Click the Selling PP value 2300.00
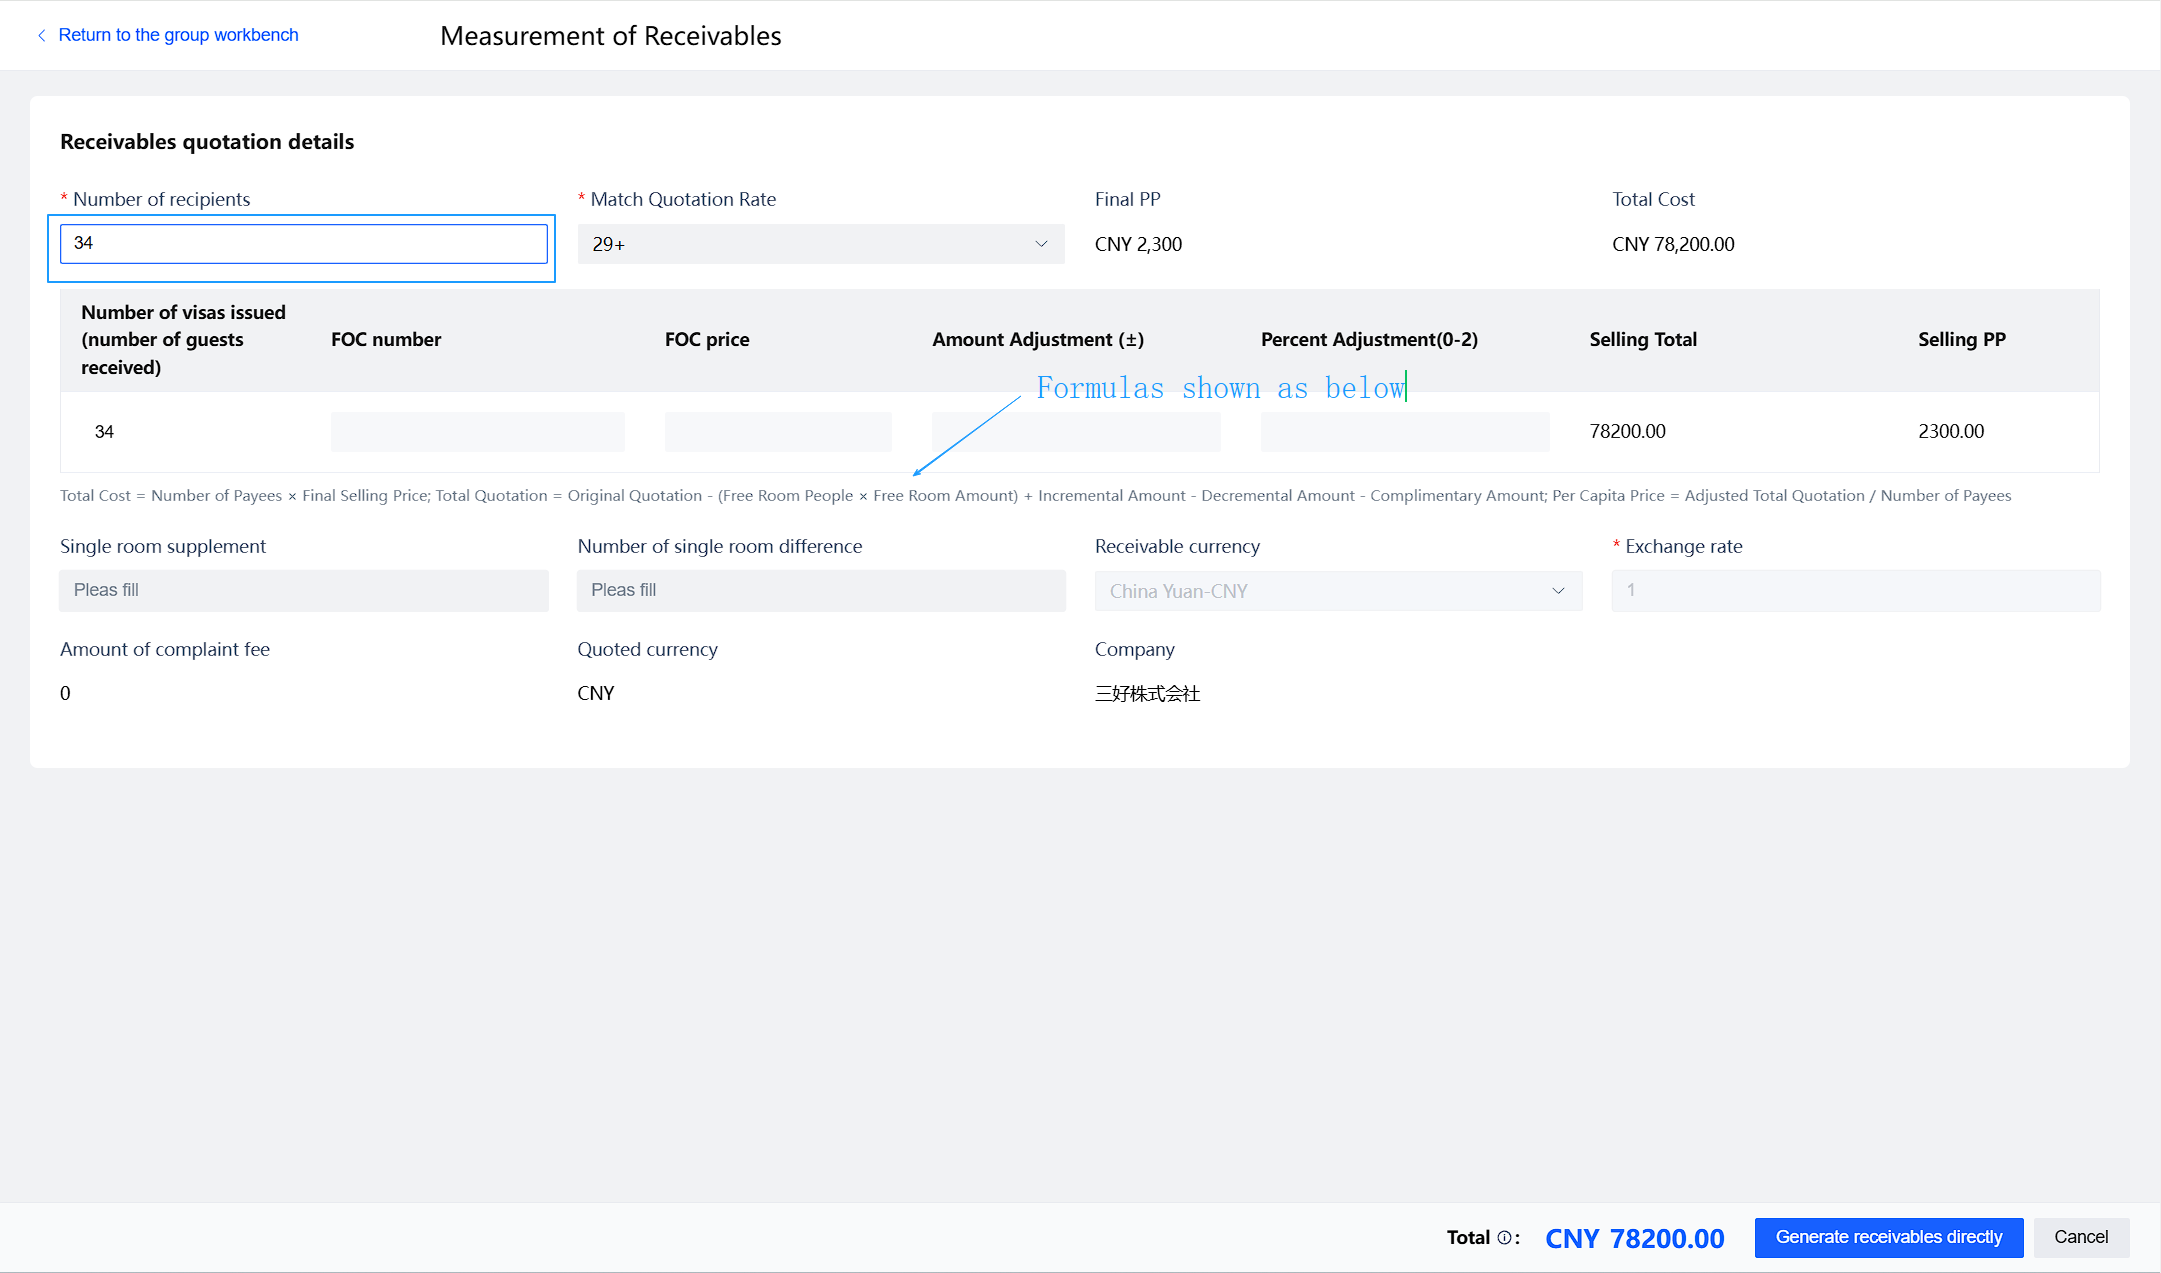2161x1273 pixels. [1951, 431]
